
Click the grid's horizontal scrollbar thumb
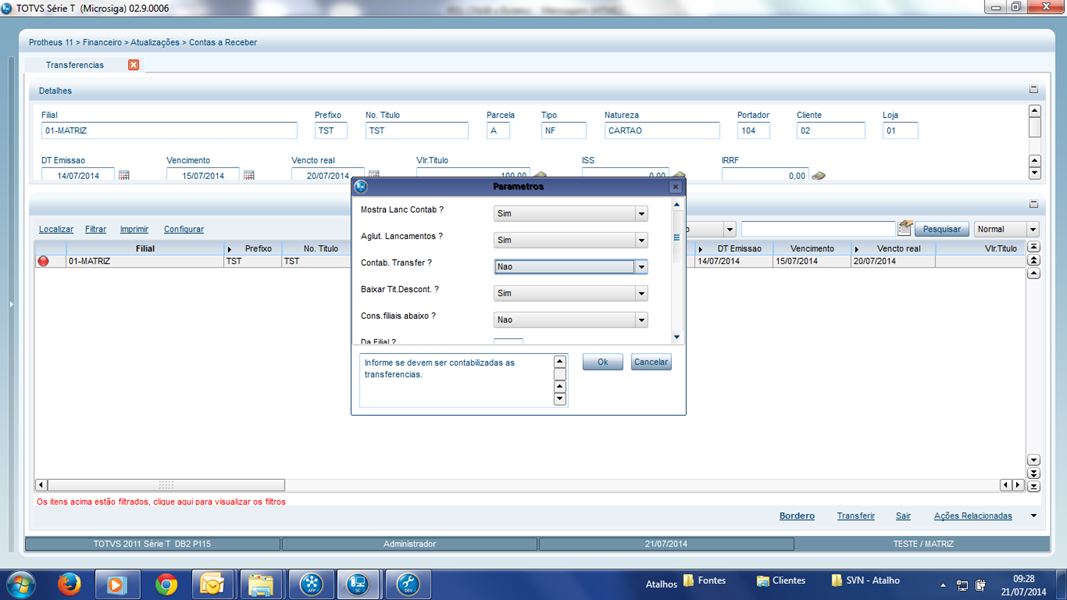(166, 485)
